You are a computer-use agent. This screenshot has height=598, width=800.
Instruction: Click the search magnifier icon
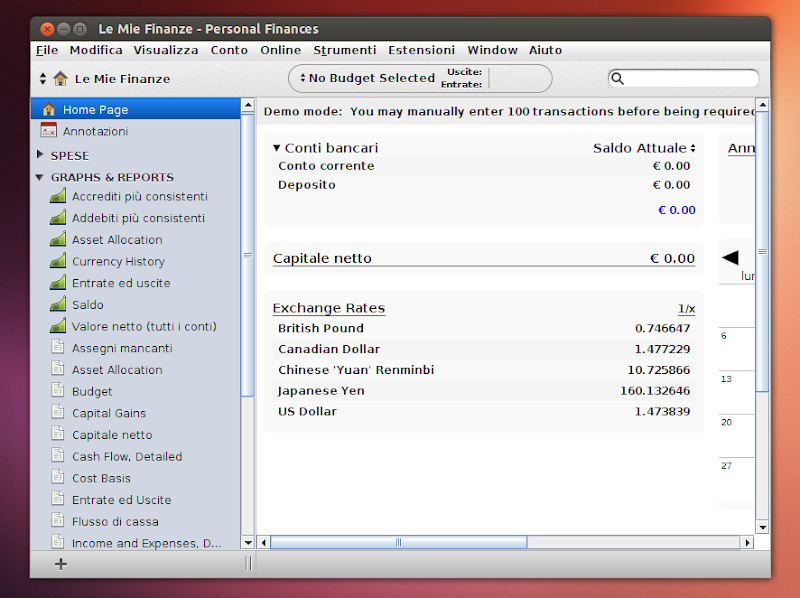[x=617, y=79]
